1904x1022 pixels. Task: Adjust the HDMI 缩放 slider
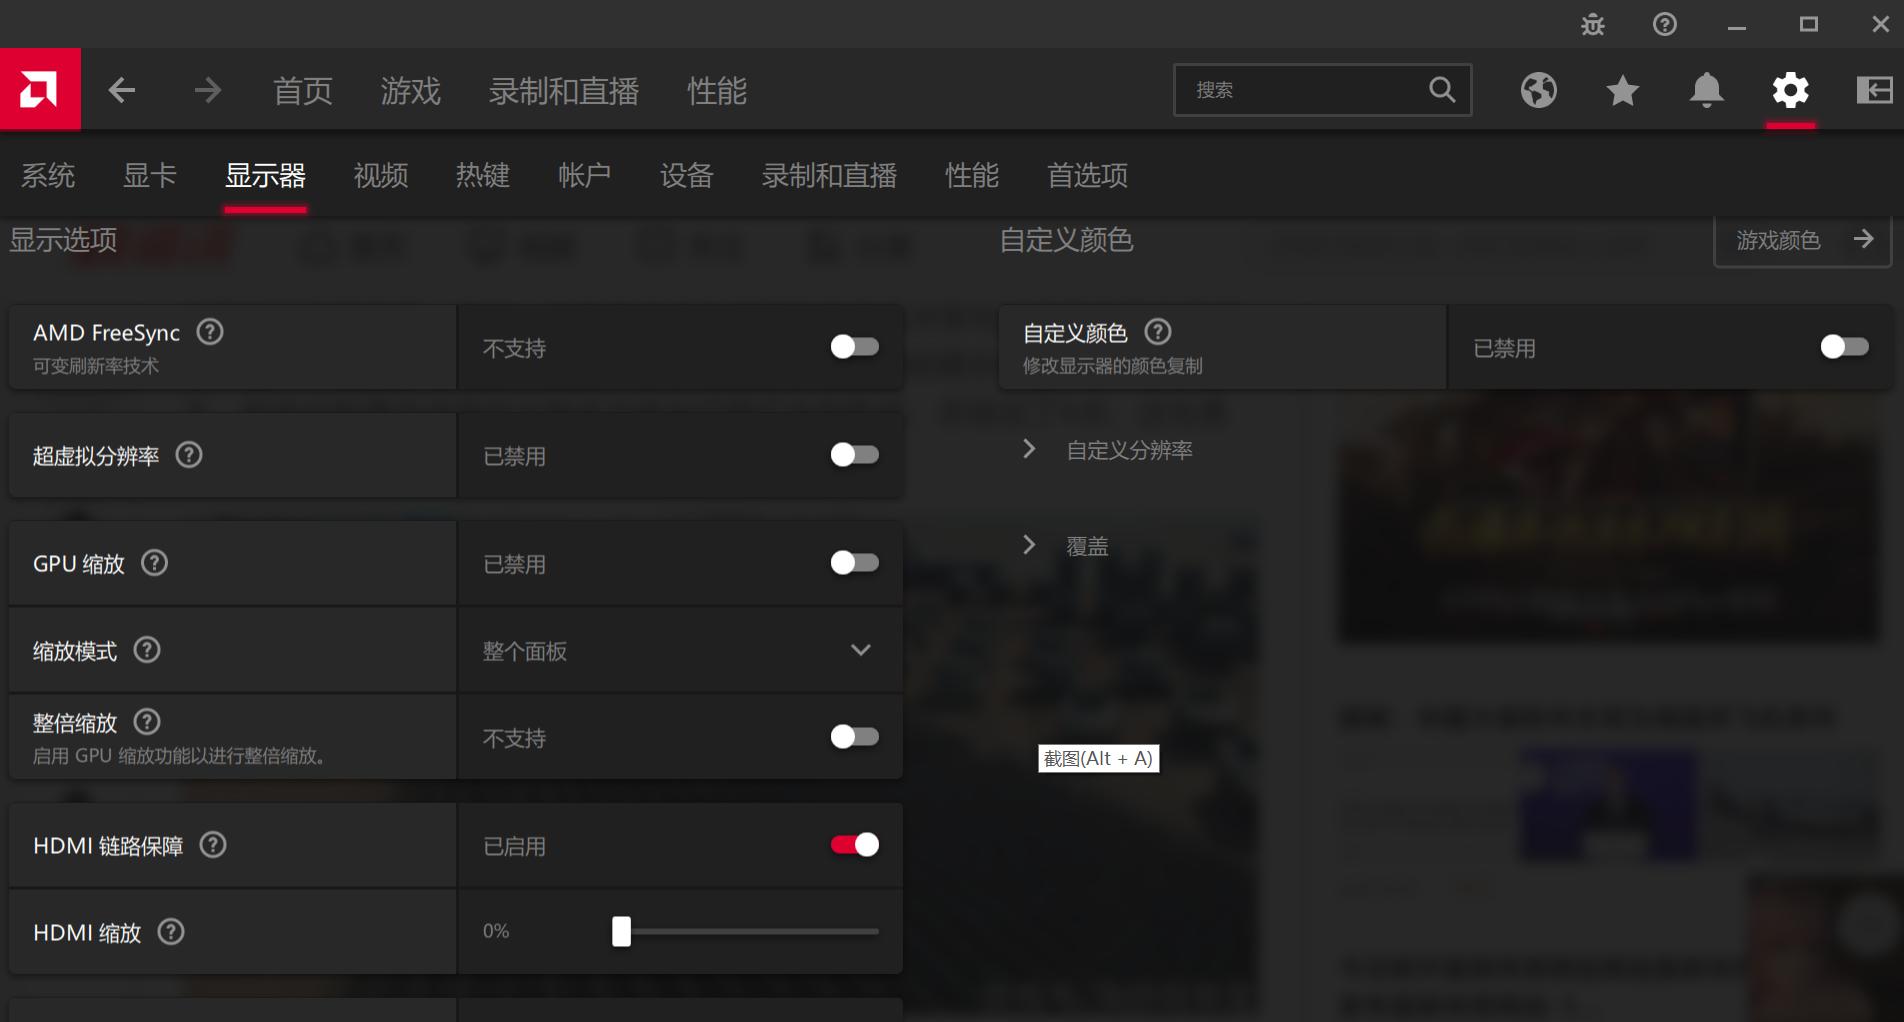tap(622, 931)
